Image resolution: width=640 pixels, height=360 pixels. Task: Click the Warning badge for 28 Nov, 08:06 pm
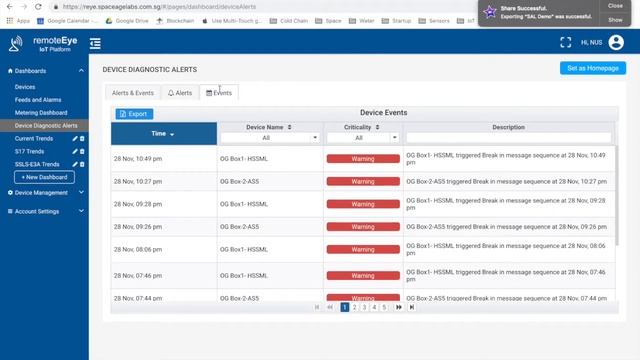pyautogui.click(x=363, y=249)
